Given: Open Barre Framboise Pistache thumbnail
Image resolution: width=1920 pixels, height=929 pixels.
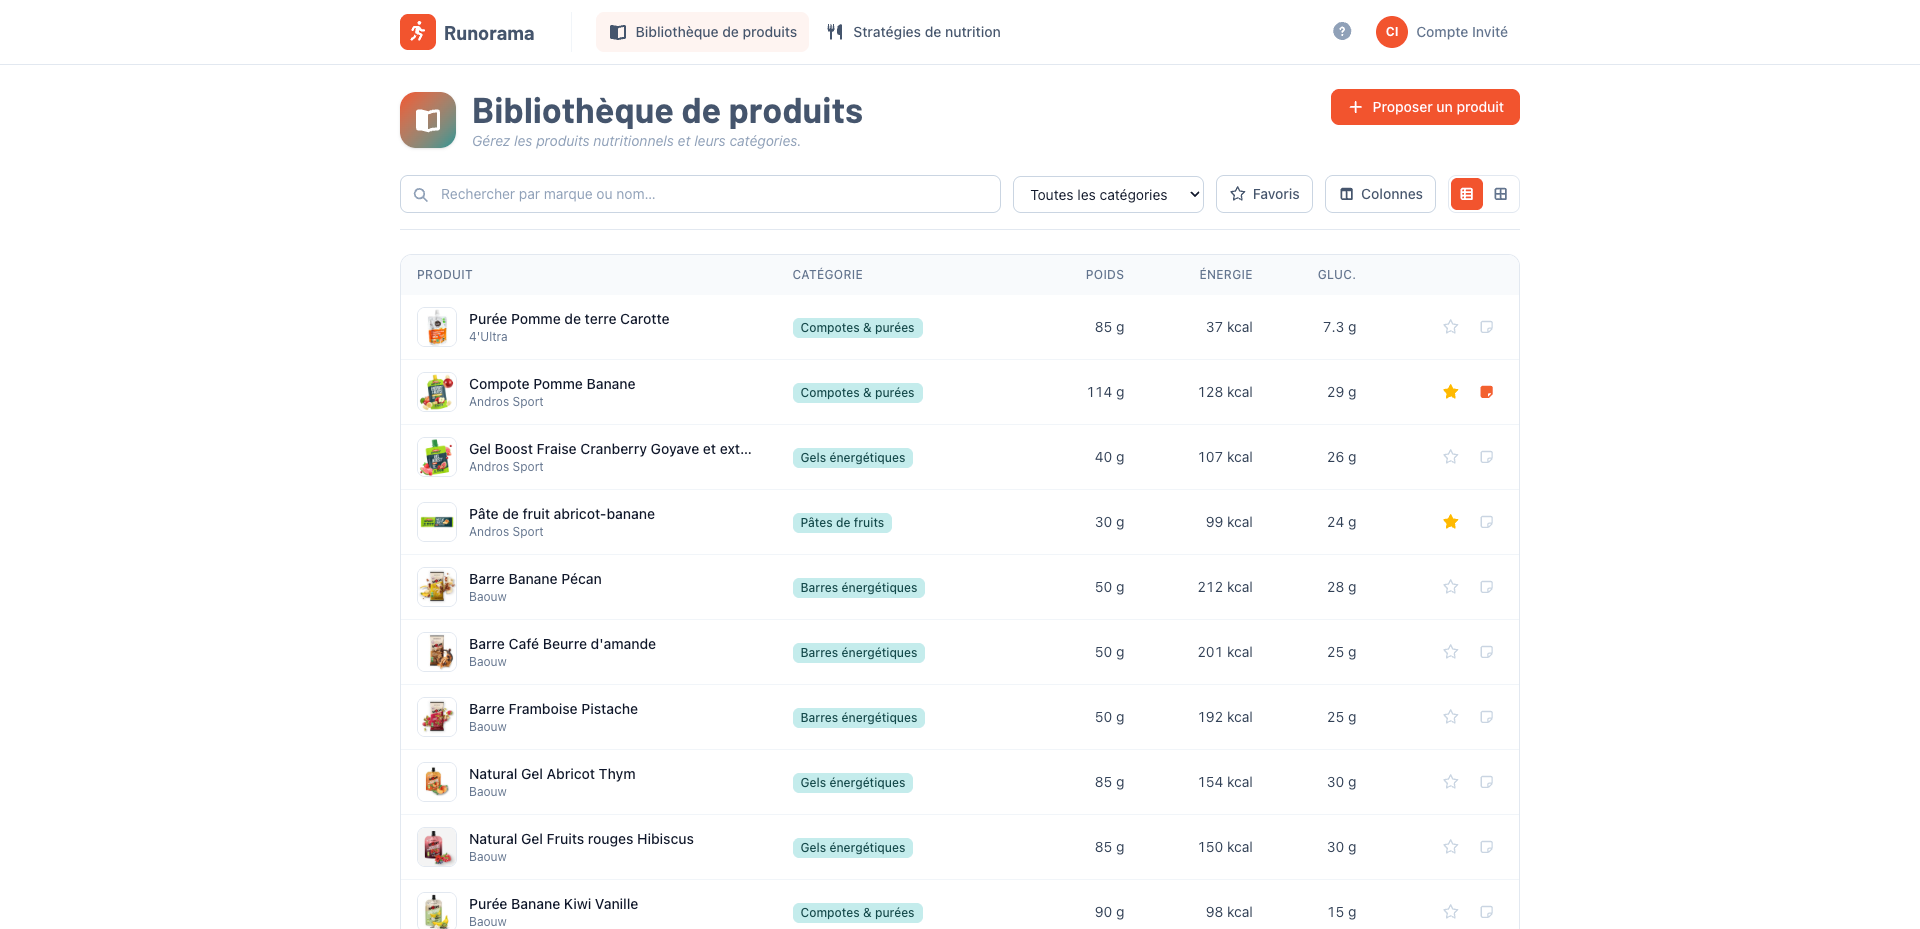Looking at the screenshot, I should tap(437, 717).
